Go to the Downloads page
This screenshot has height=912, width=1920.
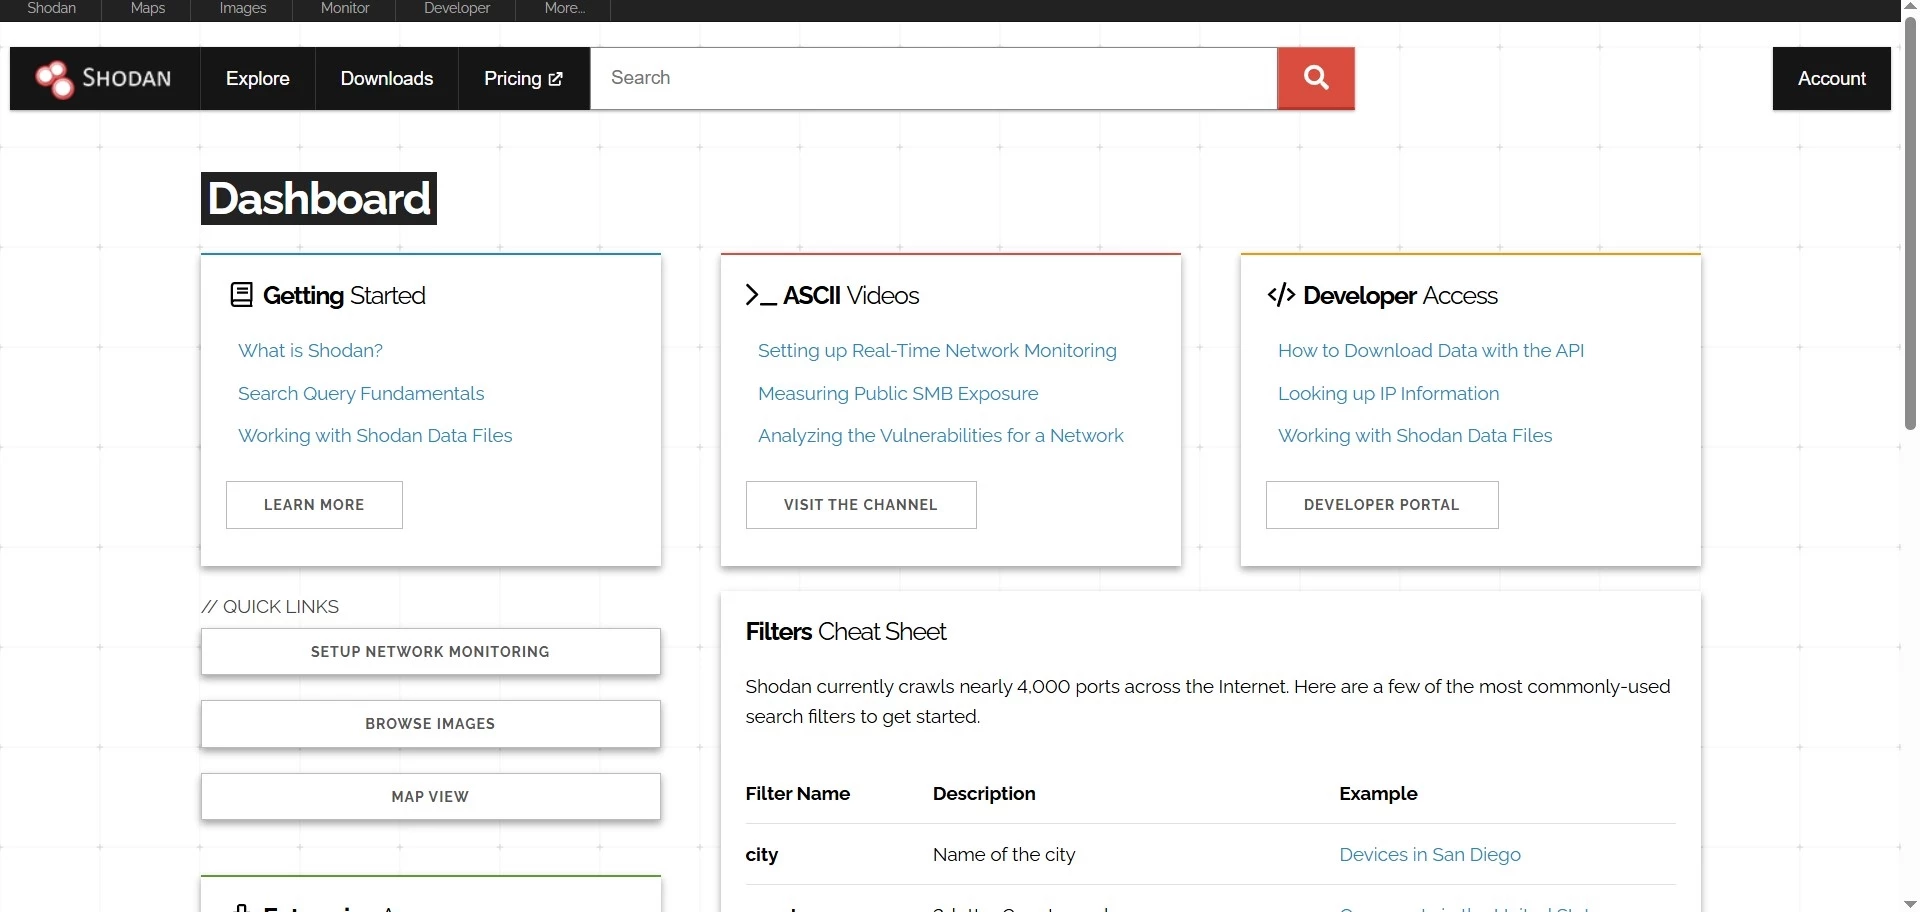pyautogui.click(x=386, y=79)
